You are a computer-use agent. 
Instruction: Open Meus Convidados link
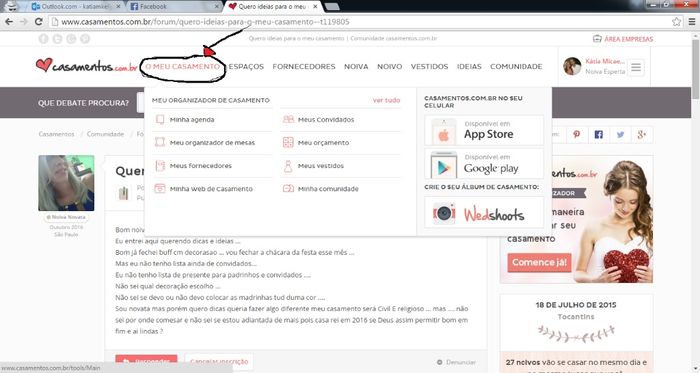pyautogui.click(x=326, y=120)
